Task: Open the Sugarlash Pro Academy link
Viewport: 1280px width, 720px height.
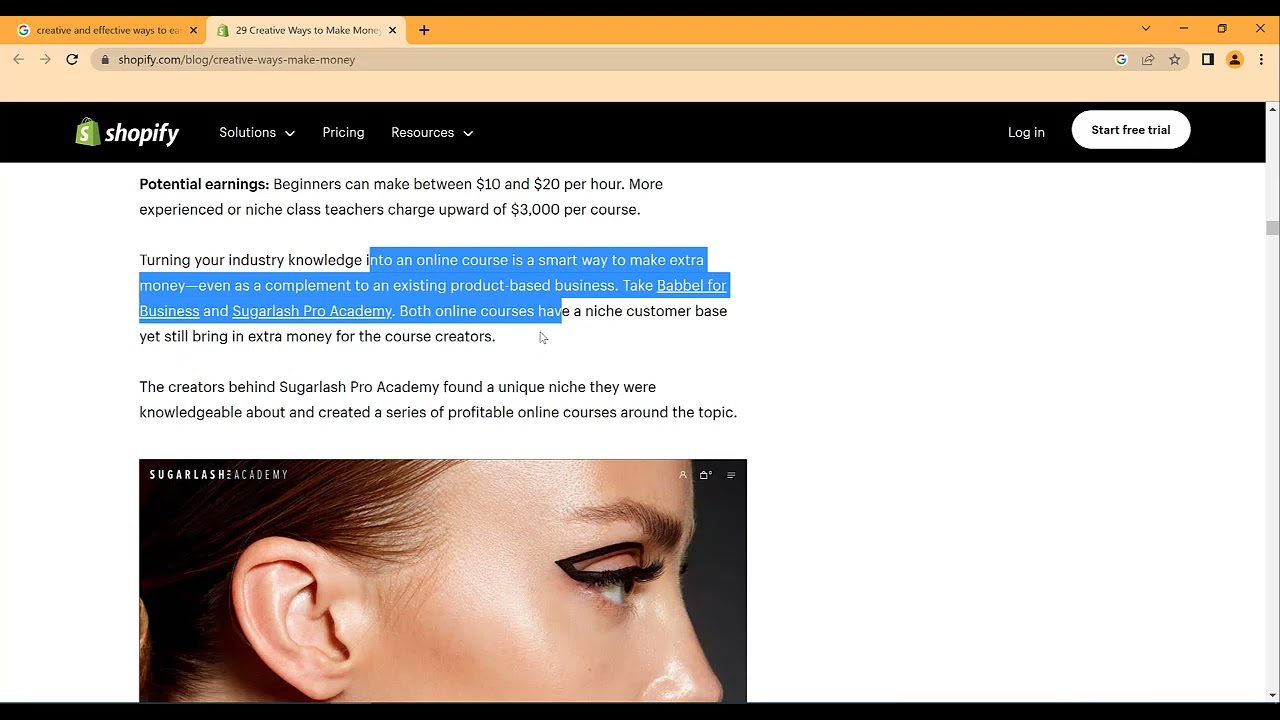Action: point(312,311)
